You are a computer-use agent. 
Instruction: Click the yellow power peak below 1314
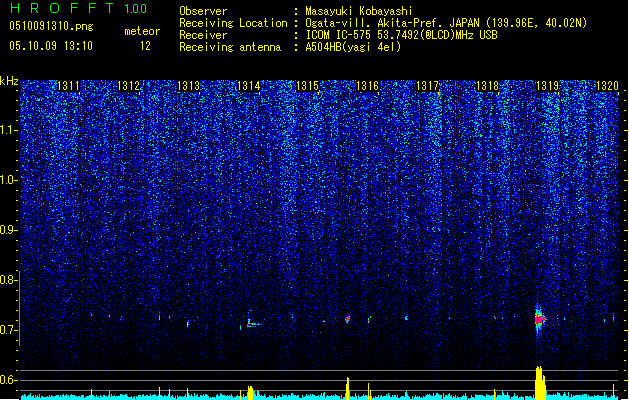pos(250,393)
